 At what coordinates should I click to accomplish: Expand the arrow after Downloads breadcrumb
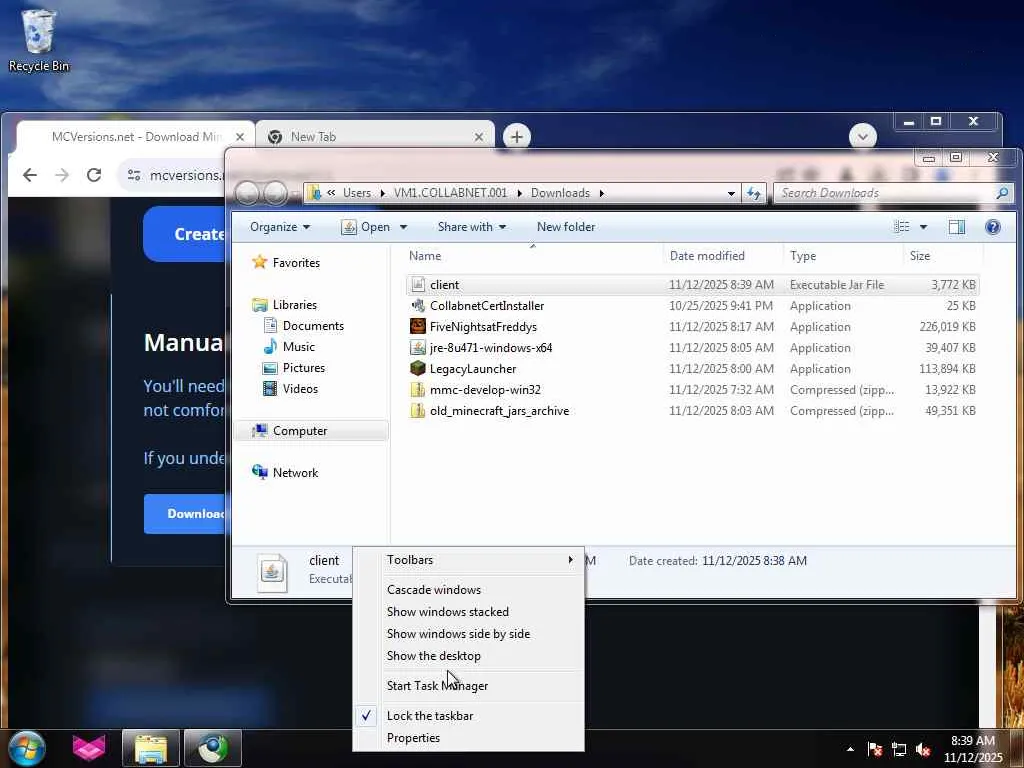(x=601, y=193)
